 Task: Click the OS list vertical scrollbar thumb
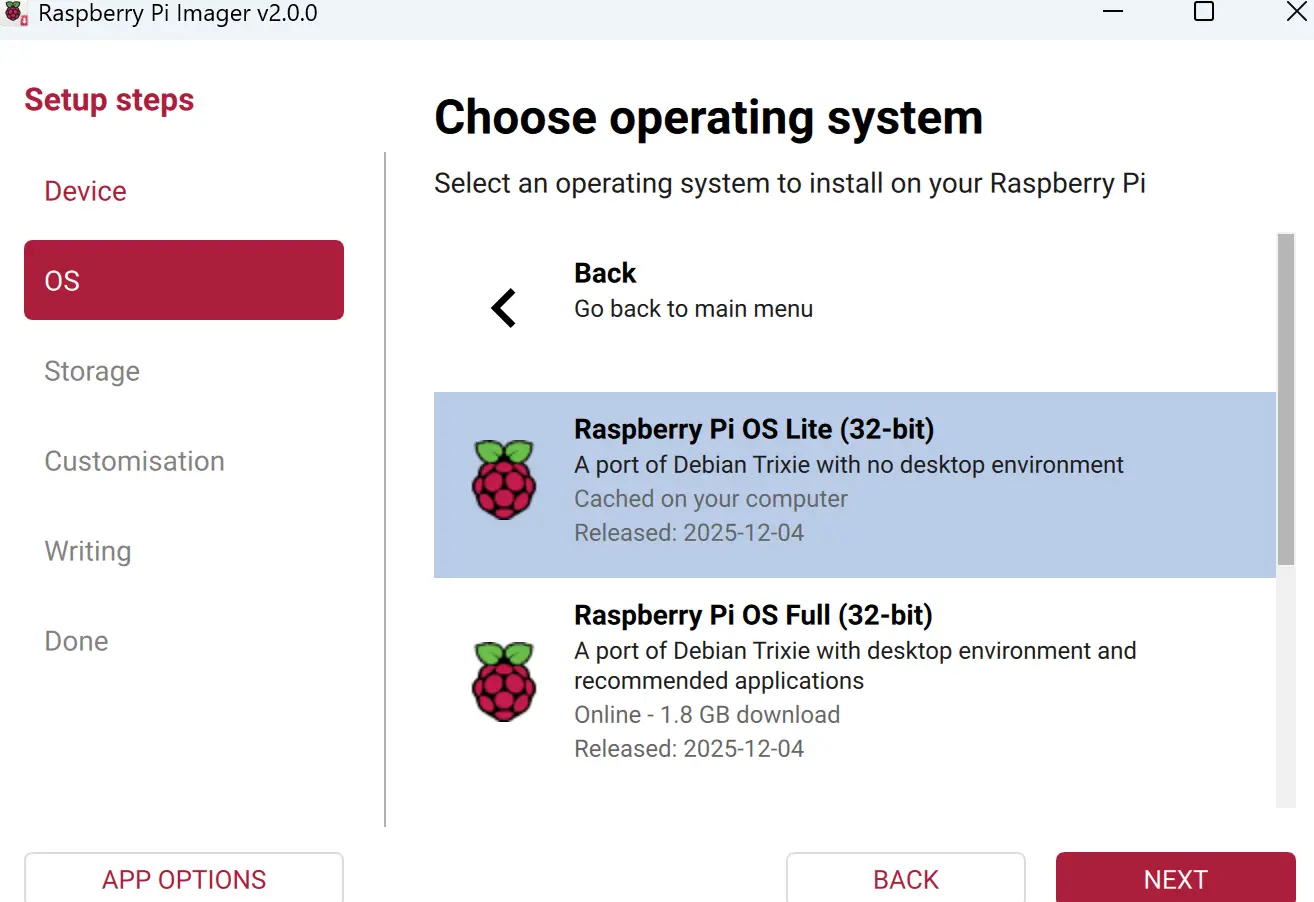pos(1286,402)
